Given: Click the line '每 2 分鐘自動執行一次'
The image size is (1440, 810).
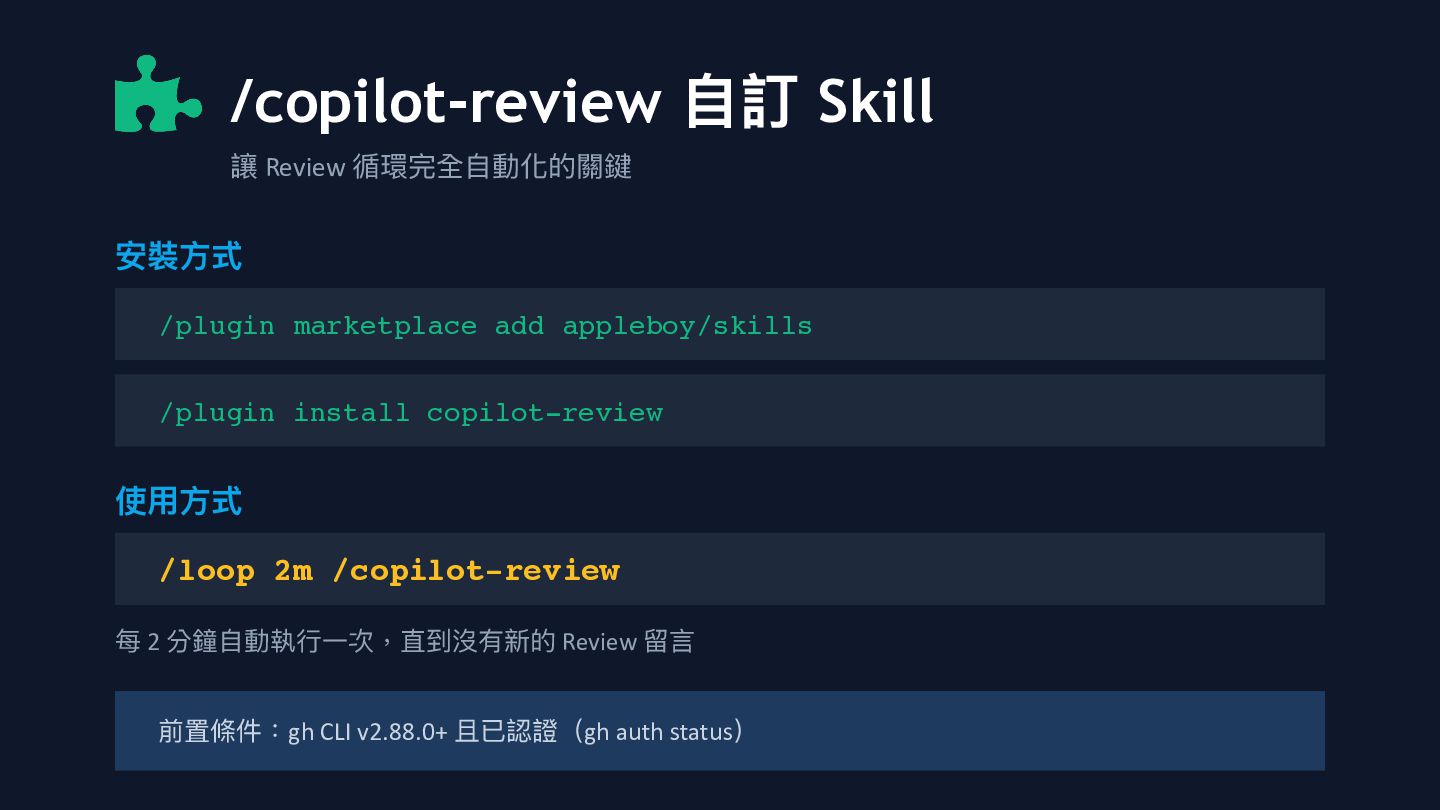Looking at the screenshot, I should point(404,641).
